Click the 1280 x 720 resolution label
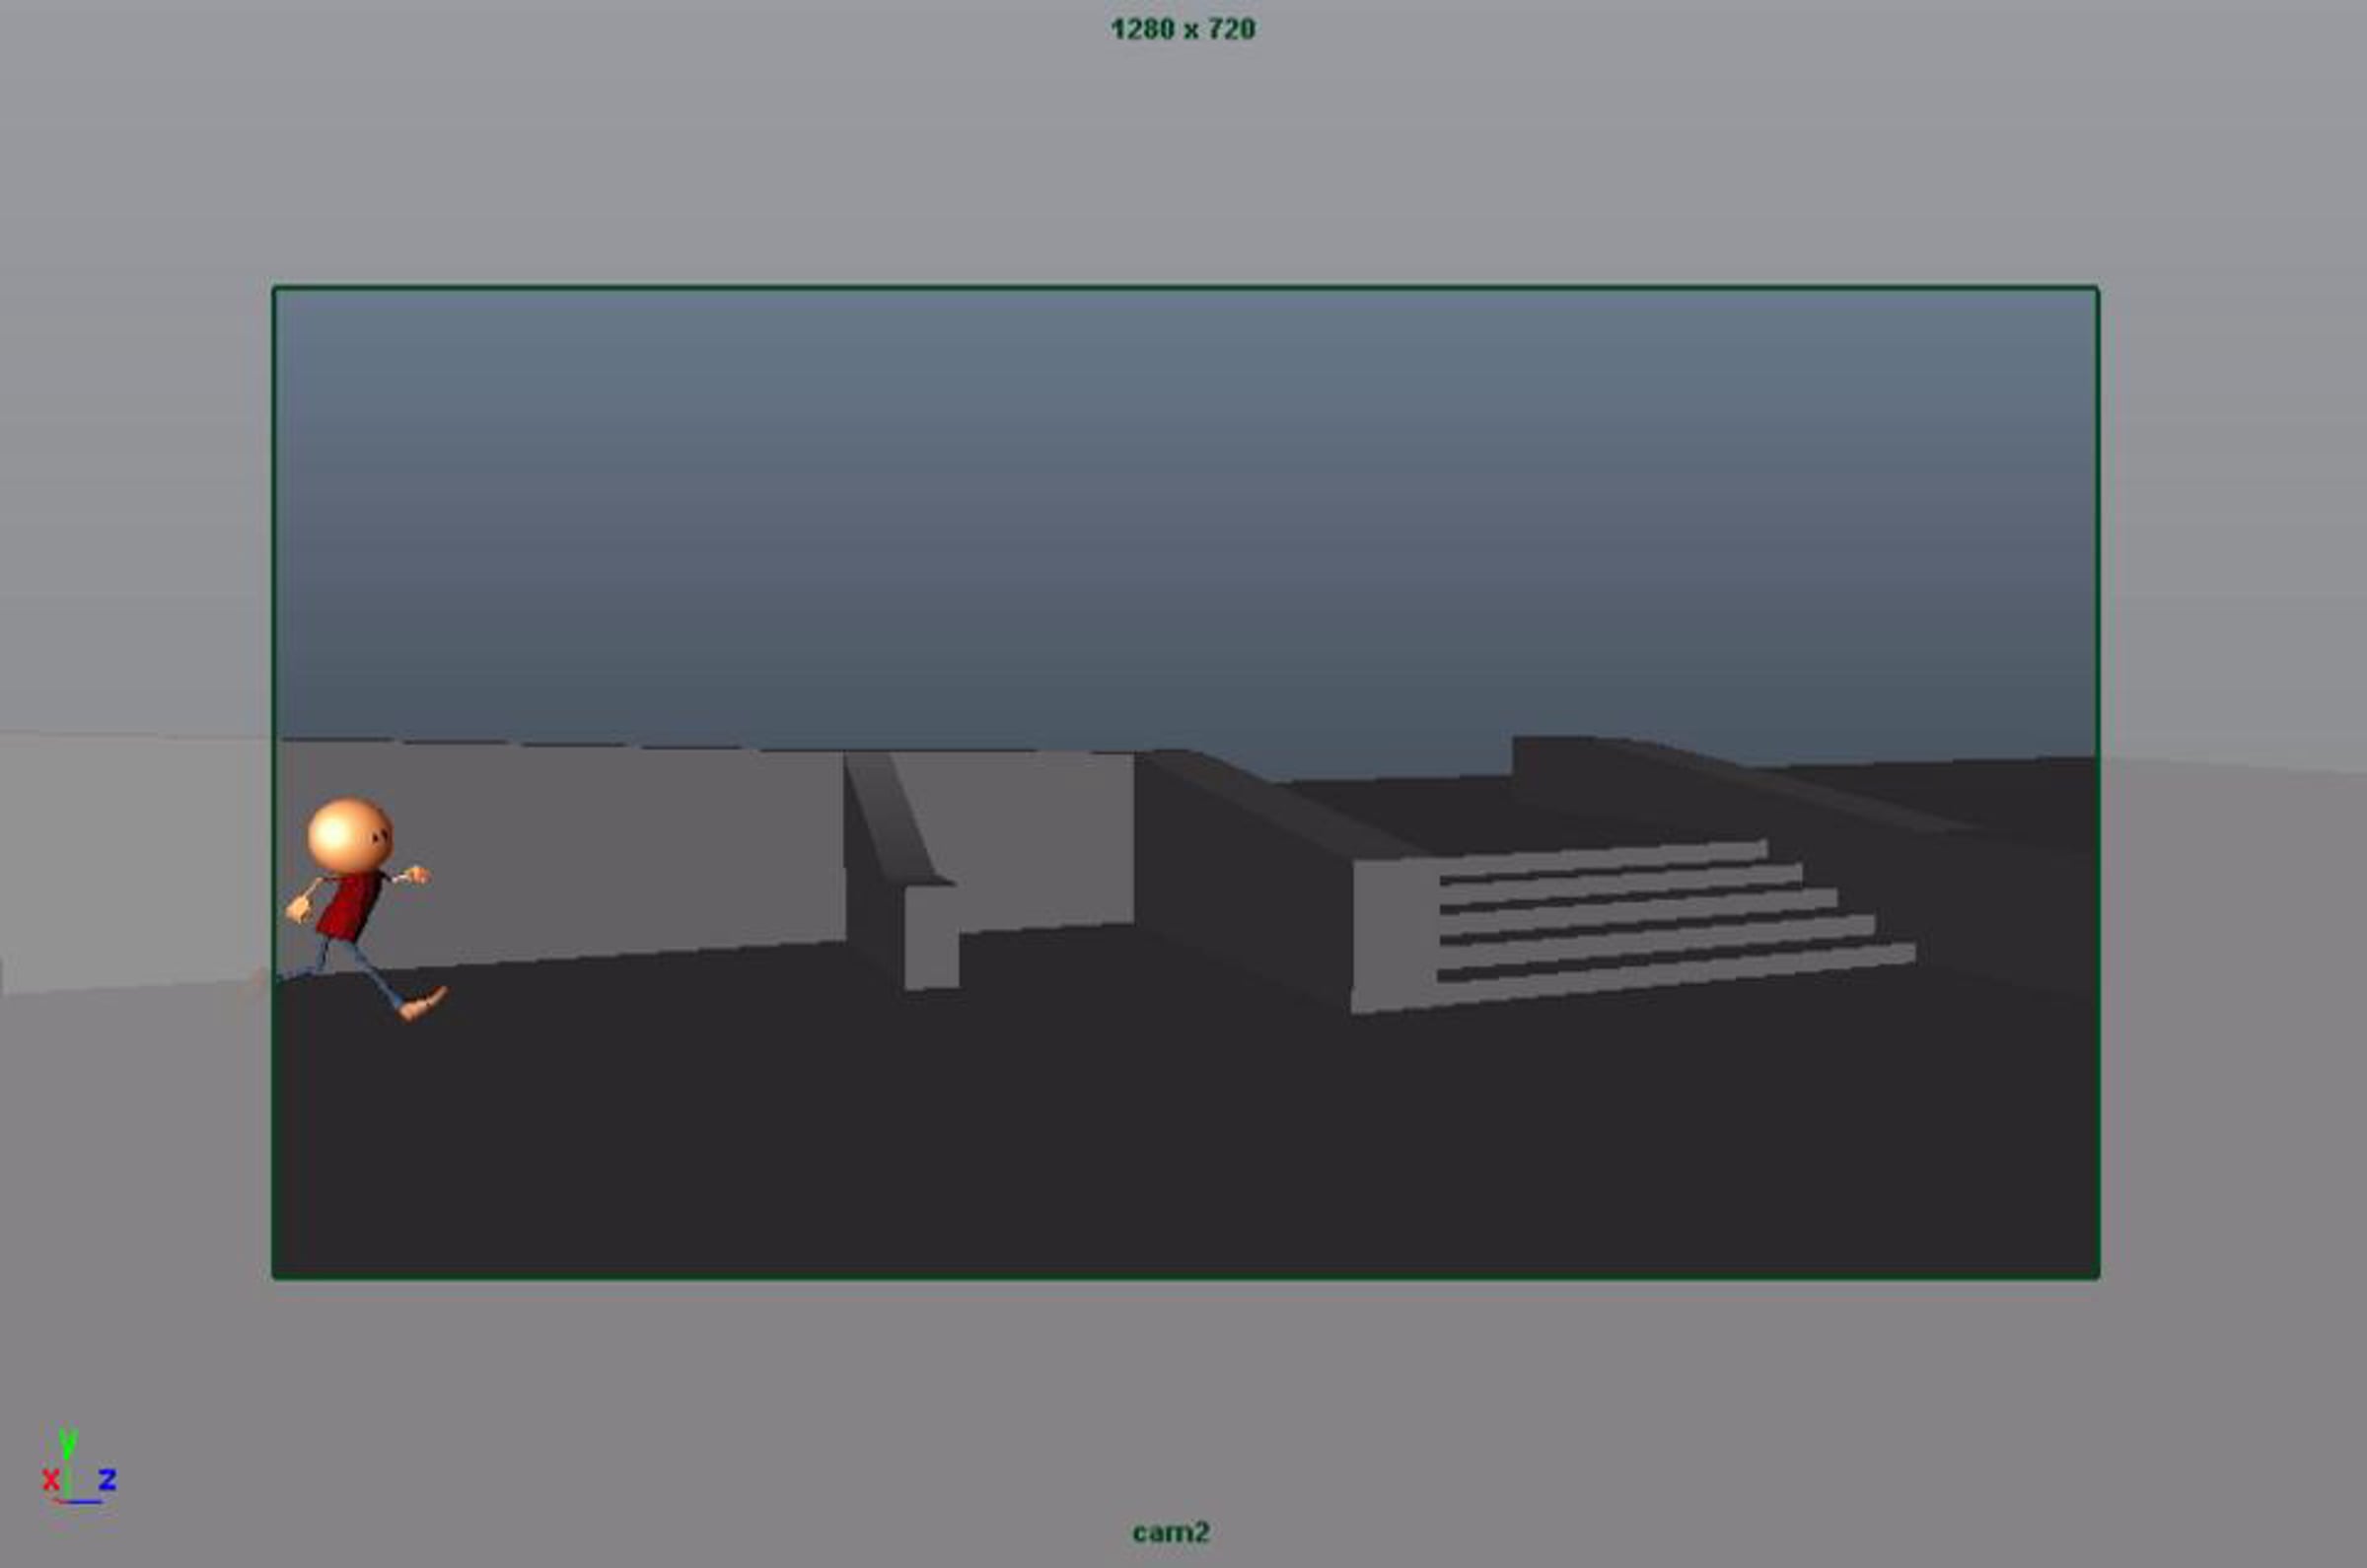Screen dimensions: 2367x1568 [1183, 29]
